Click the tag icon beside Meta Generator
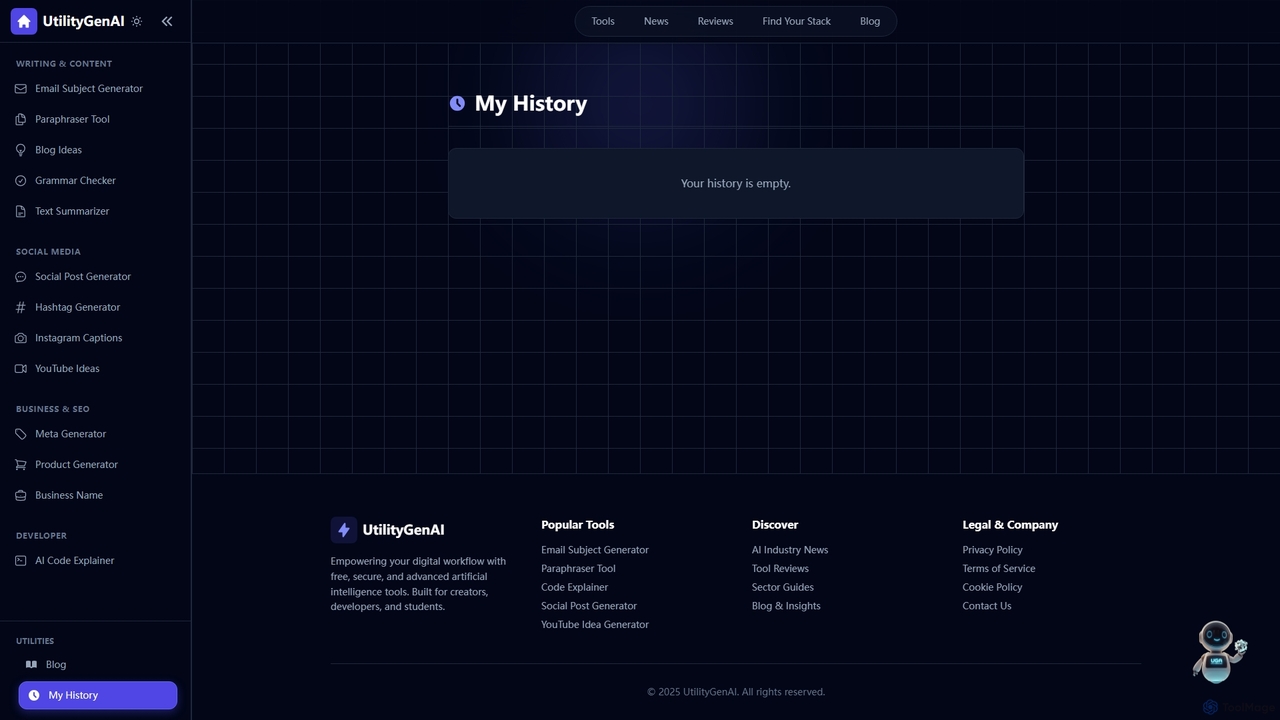This screenshot has height=720, width=1280. point(21,434)
